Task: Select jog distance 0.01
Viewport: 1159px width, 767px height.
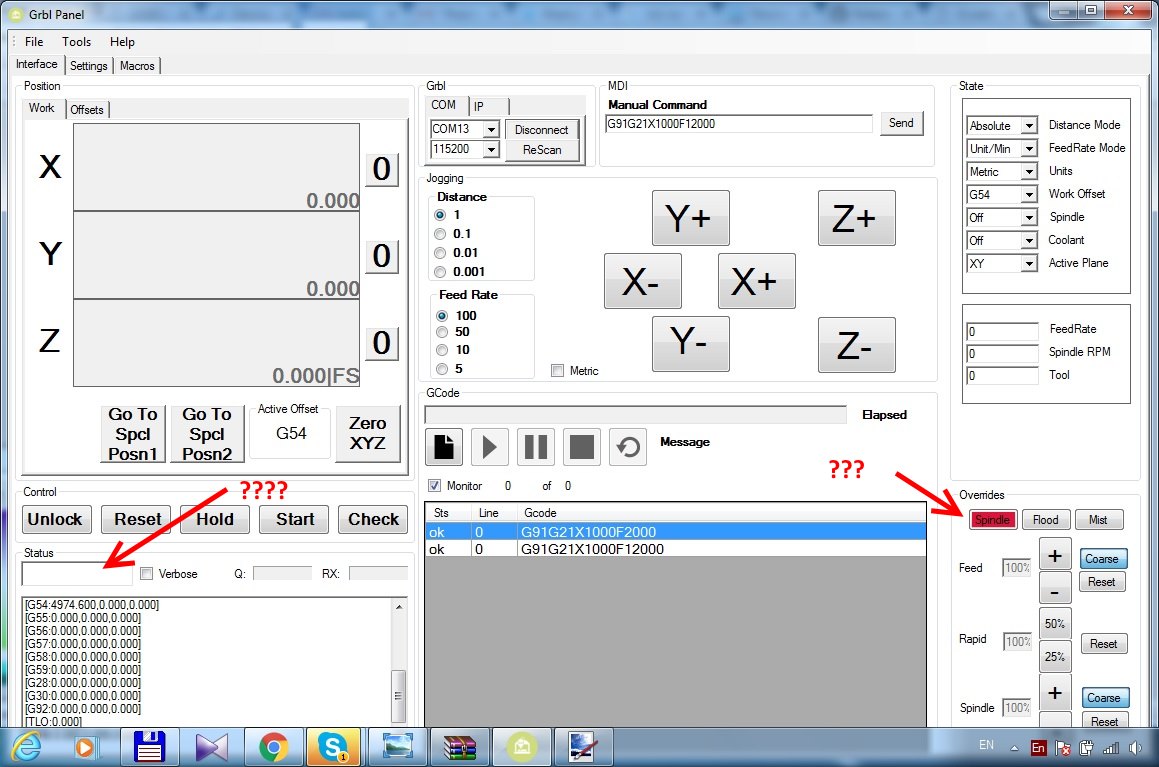Action: (x=441, y=253)
